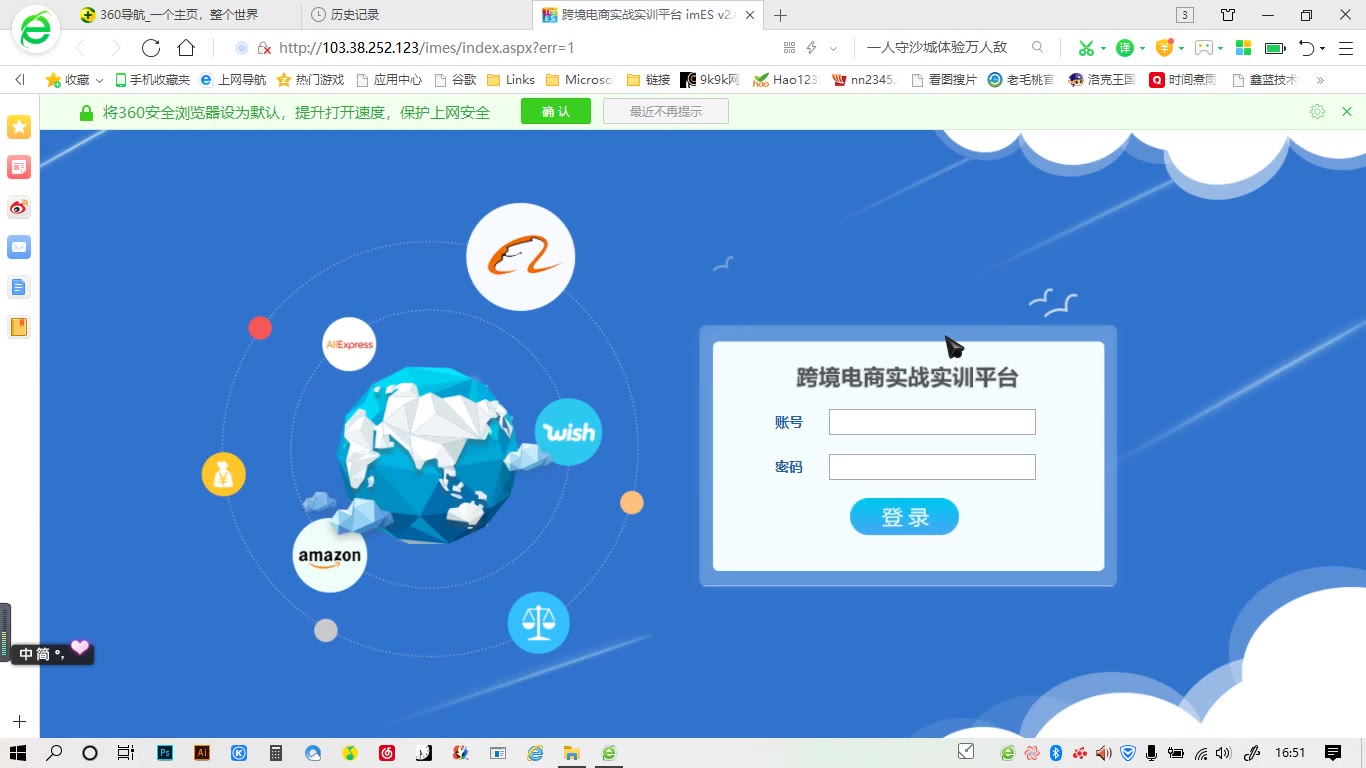The image size is (1366, 768).
Task: Go to the home page icon
Action: [186, 48]
